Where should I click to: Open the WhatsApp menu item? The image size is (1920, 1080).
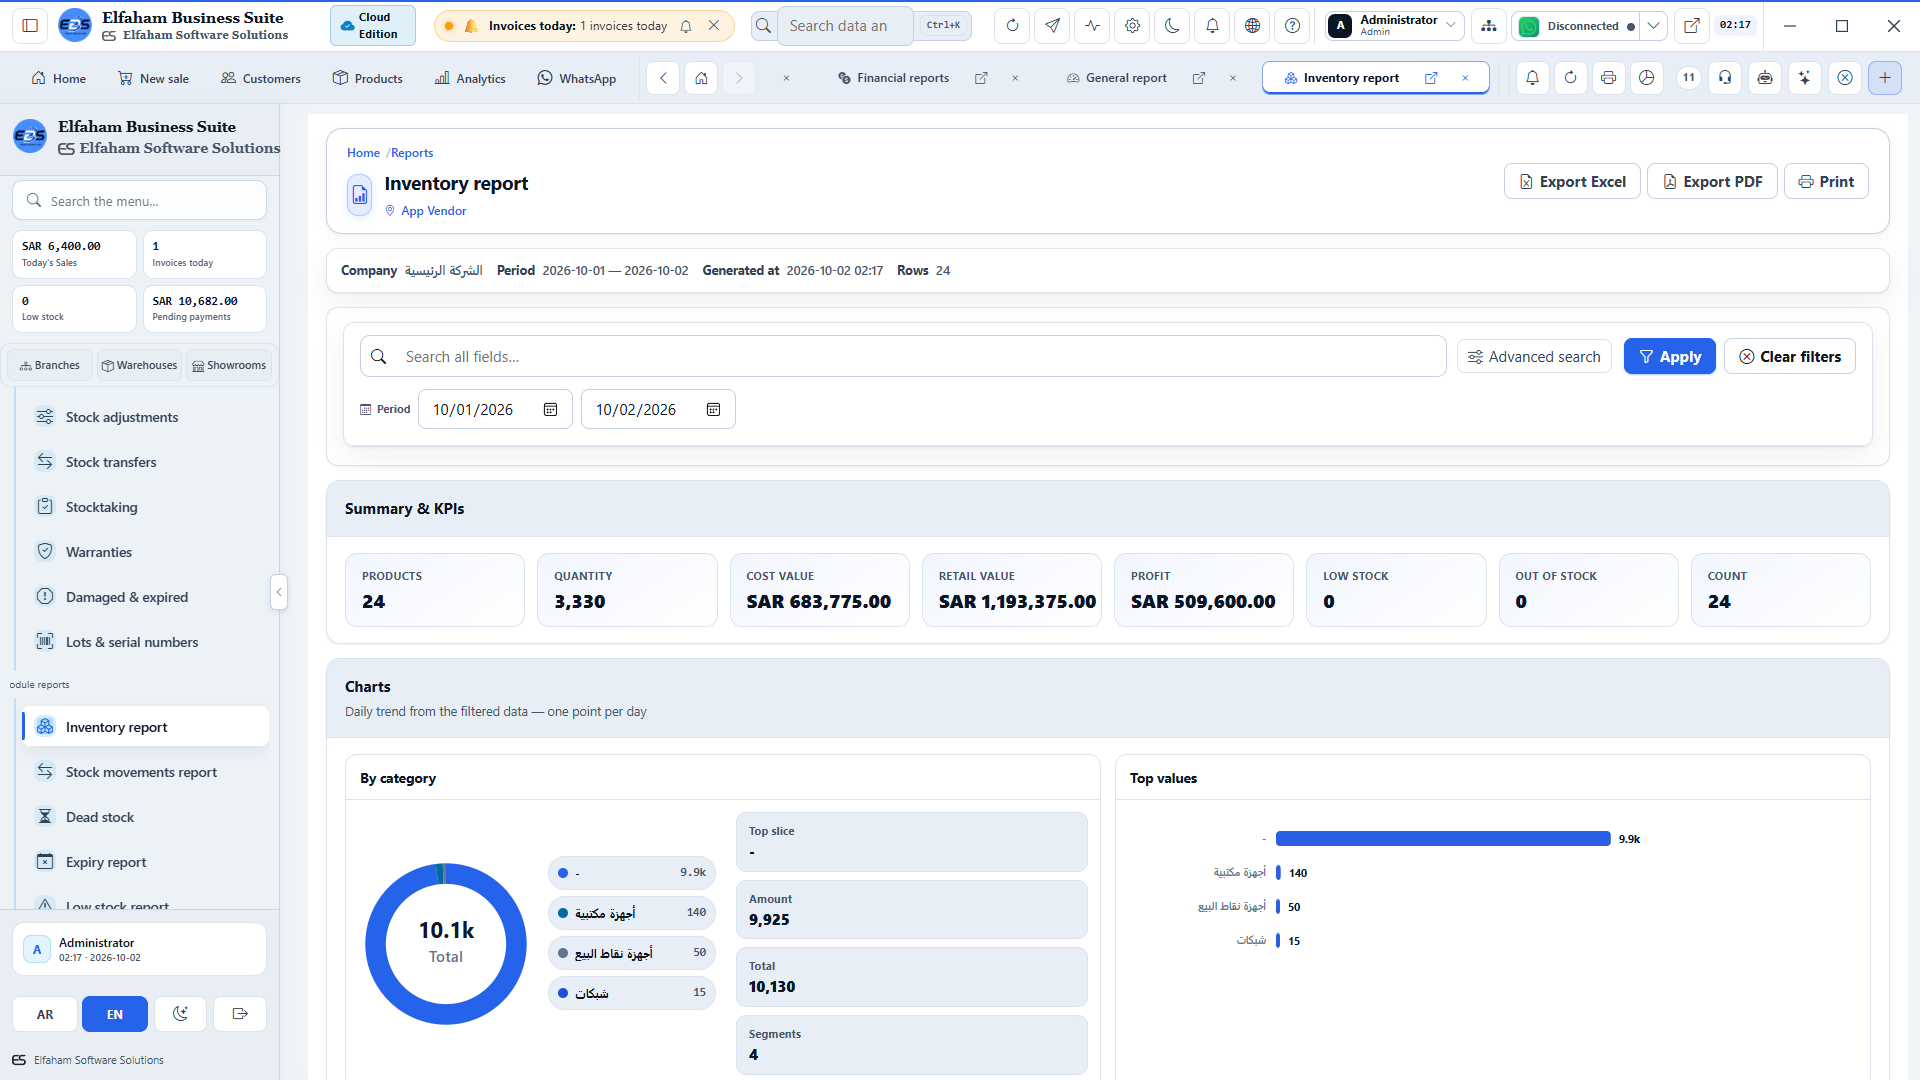tap(577, 78)
